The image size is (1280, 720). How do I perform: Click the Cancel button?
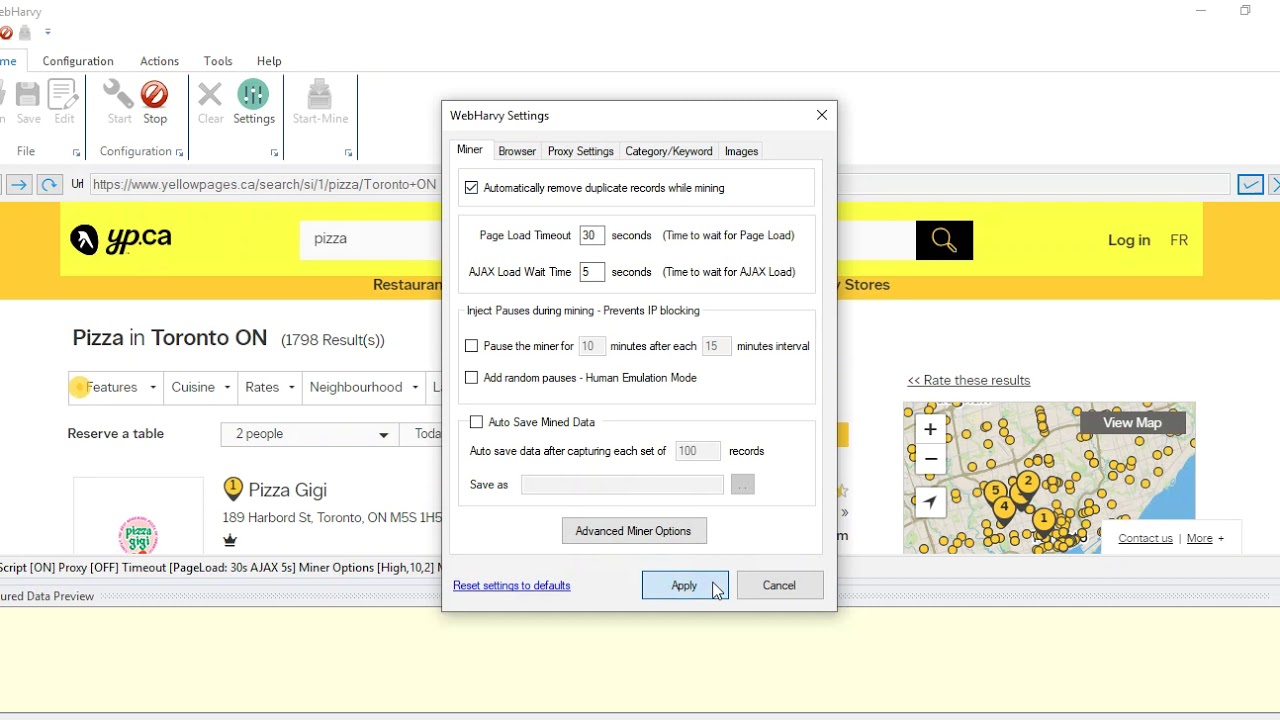point(779,585)
